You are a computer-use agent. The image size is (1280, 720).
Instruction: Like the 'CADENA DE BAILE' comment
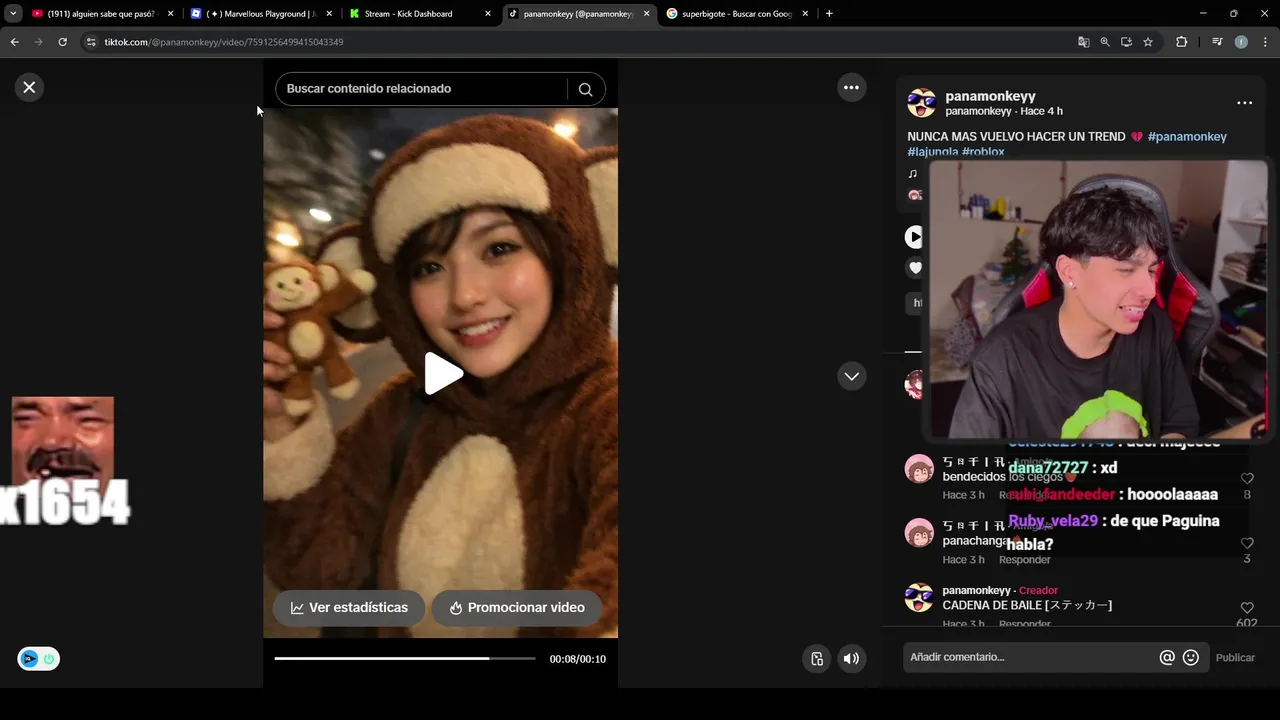point(1247,608)
